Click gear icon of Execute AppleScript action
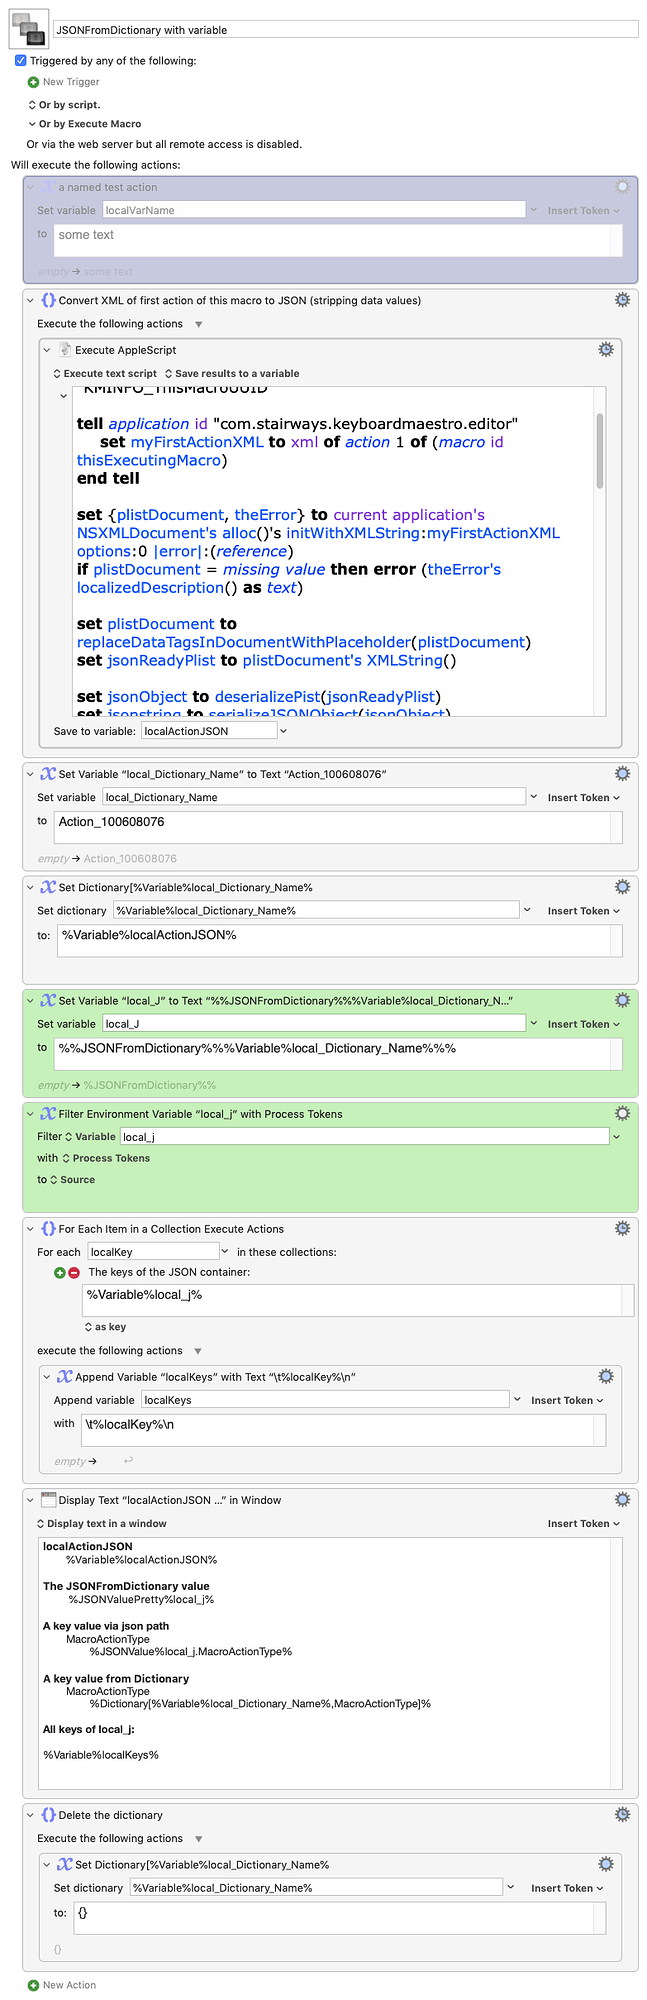Screen dimensions: 647x2000 [605, 350]
